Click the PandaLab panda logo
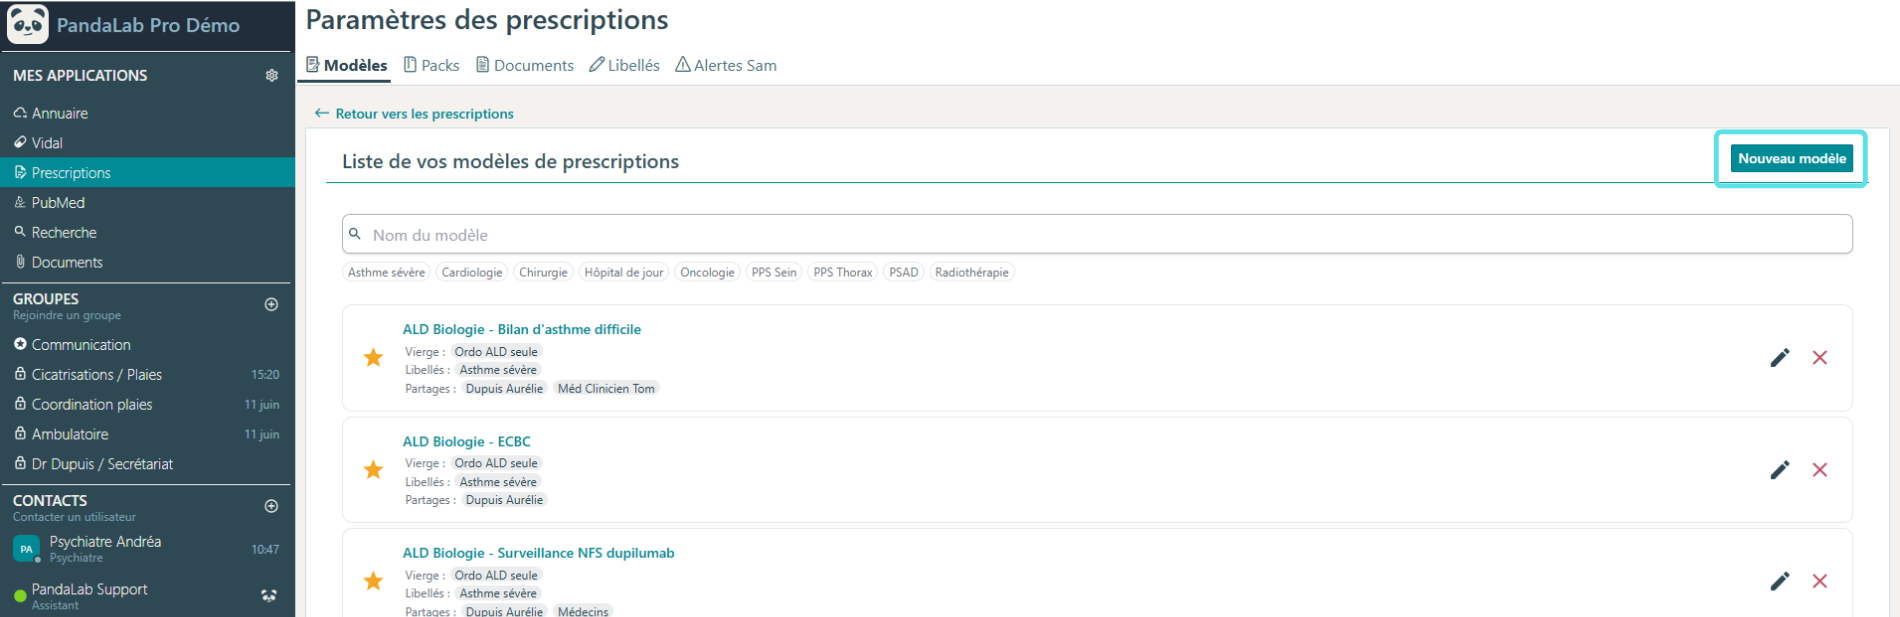This screenshot has height=617, width=1900. pyautogui.click(x=28, y=24)
